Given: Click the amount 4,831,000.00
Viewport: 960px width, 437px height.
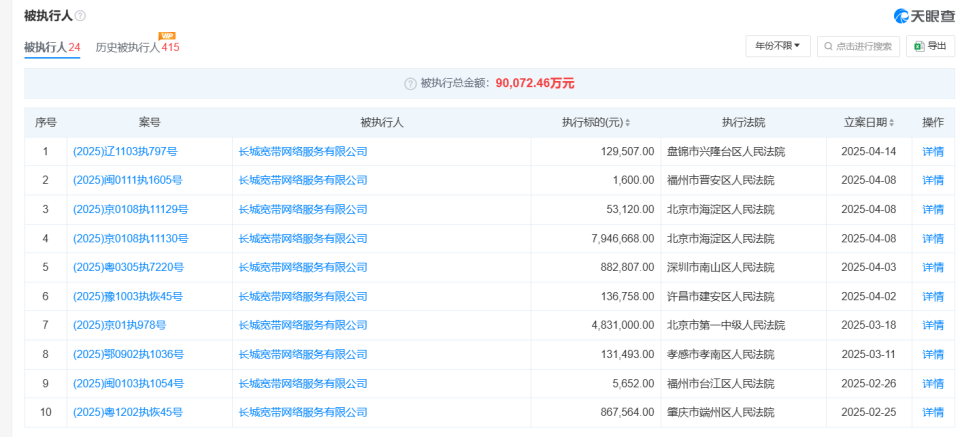Looking at the screenshot, I should coord(623,326).
